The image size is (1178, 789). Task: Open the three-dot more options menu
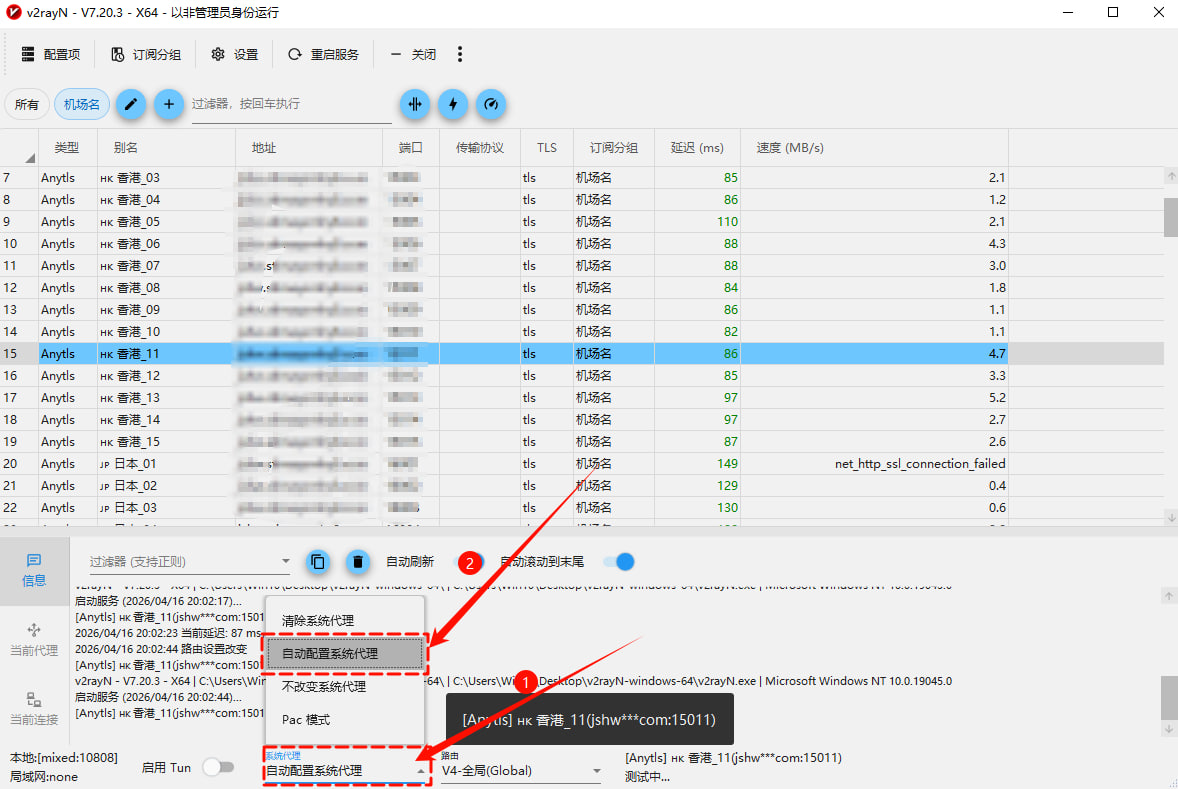pyautogui.click(x=460, y=54)
